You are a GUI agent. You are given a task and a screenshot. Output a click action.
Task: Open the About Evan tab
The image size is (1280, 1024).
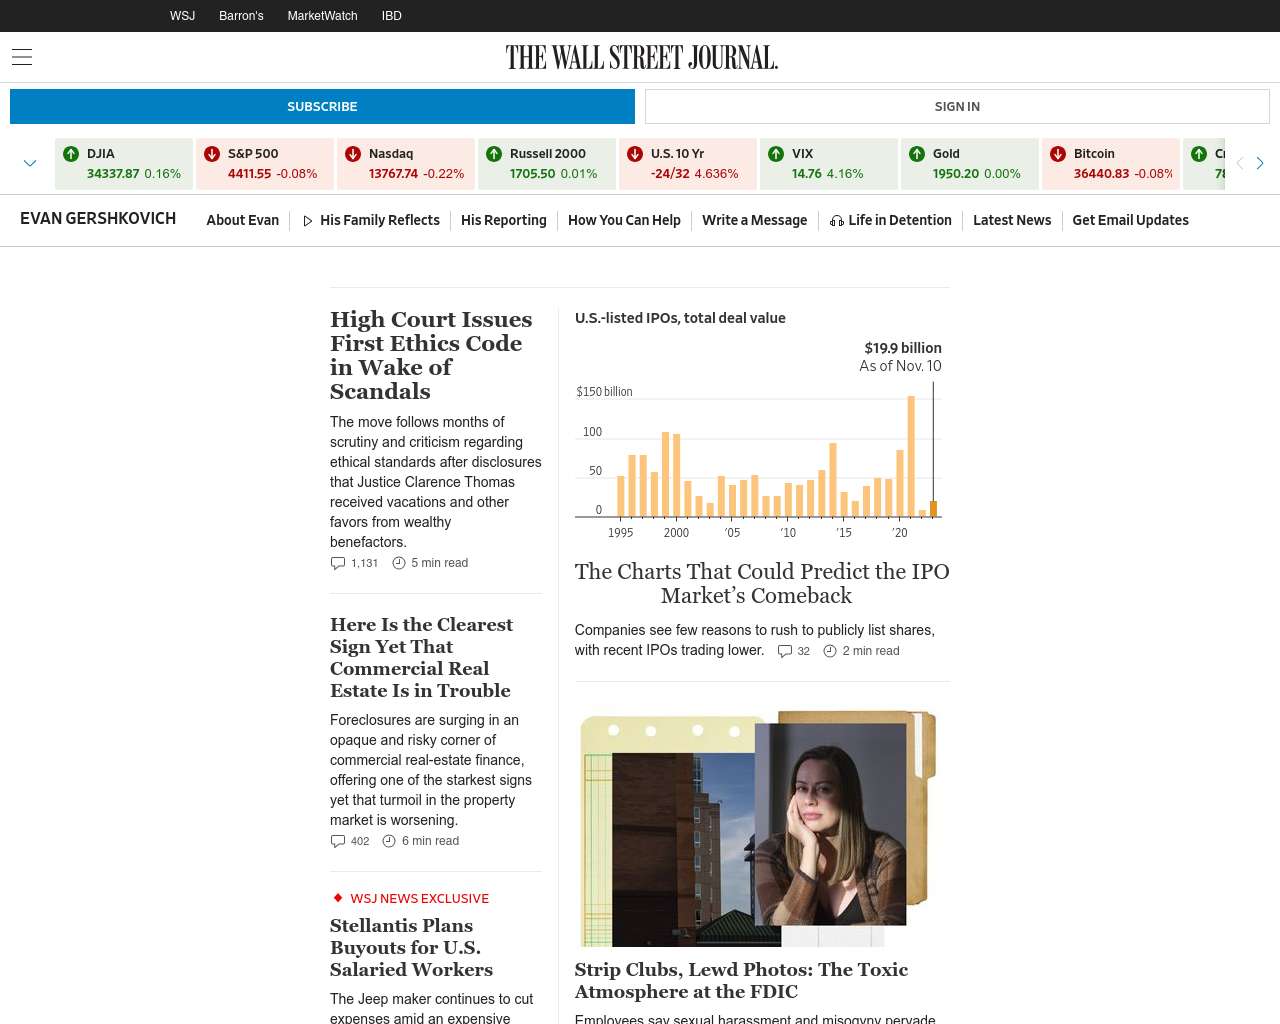(243, 220)
